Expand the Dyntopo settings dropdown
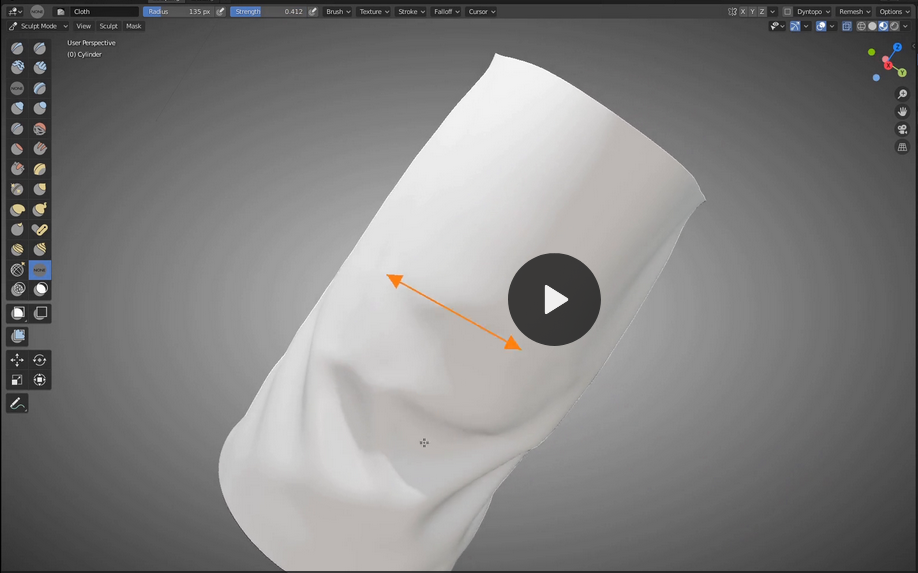This screenshot has height=573, width=918. (x=814, y=12)
